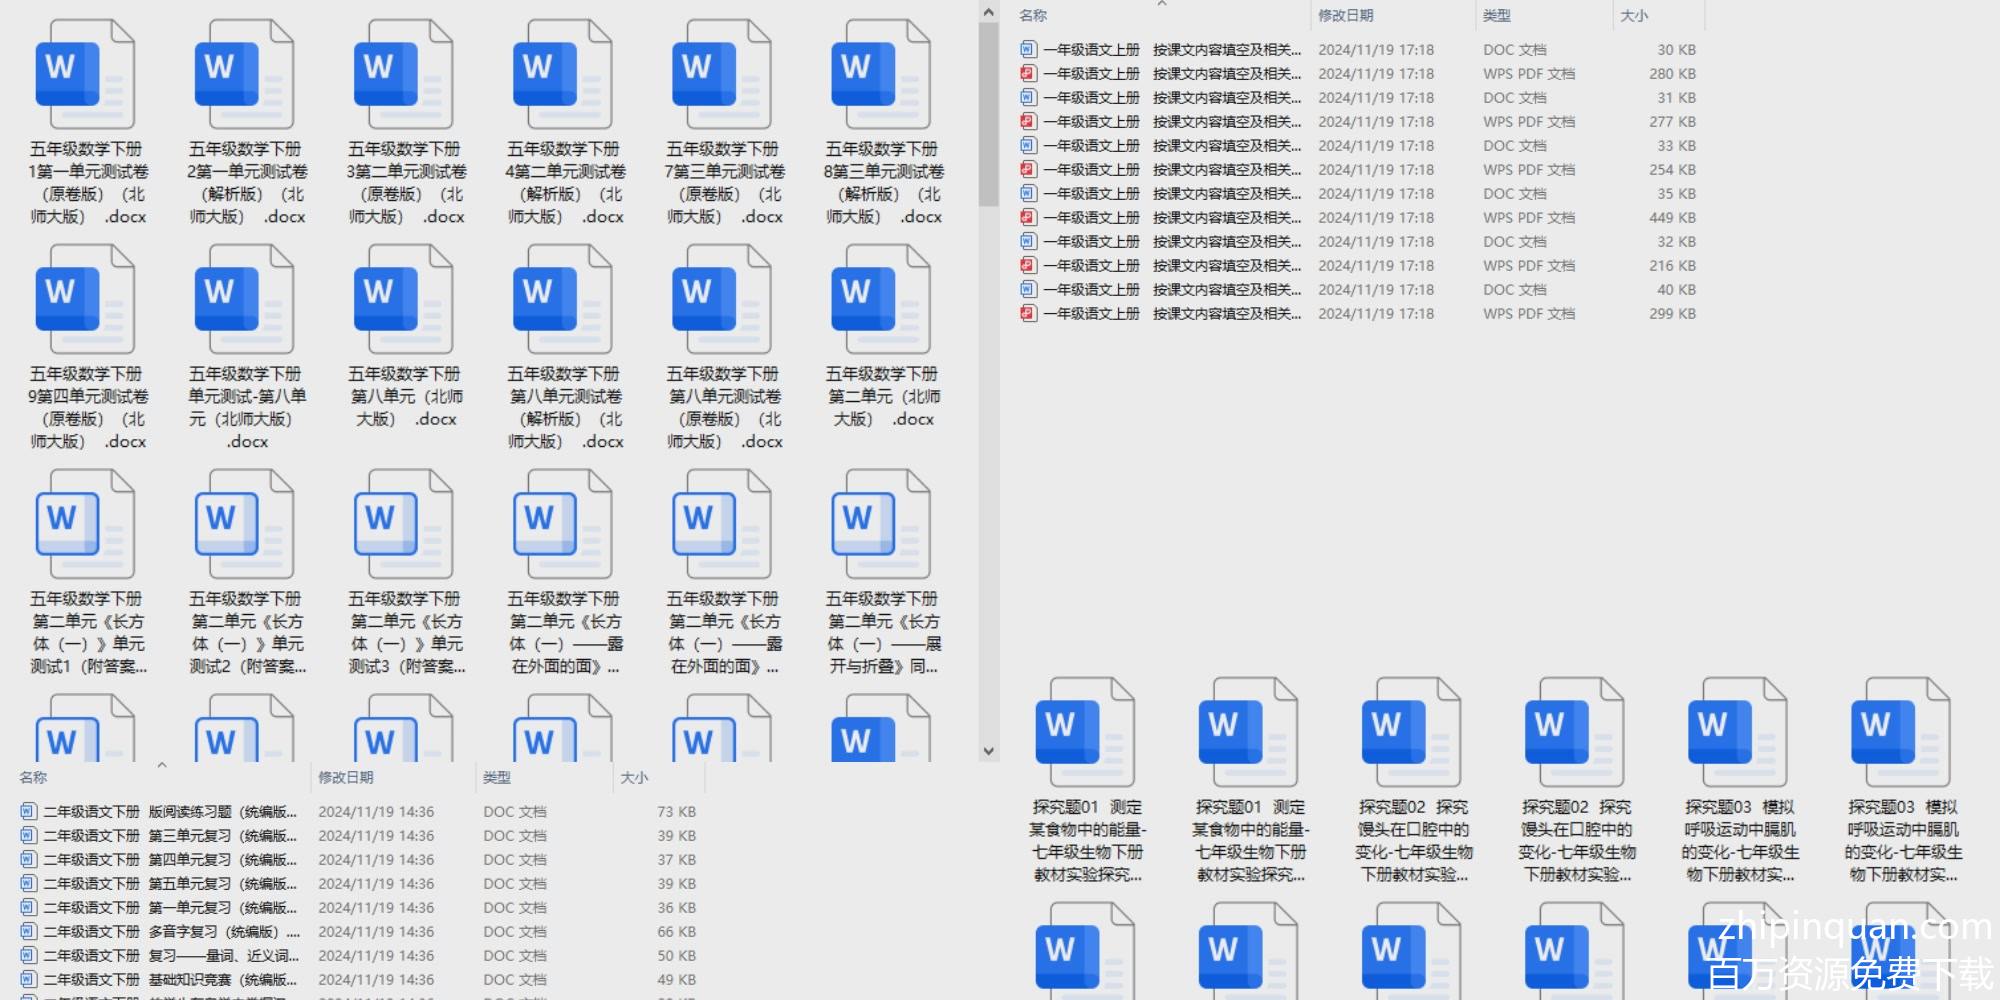
Task: Click the 7第三单元测试卷（原卷版）Word icon
Action: pyautogui.click(x=721, y=75)
